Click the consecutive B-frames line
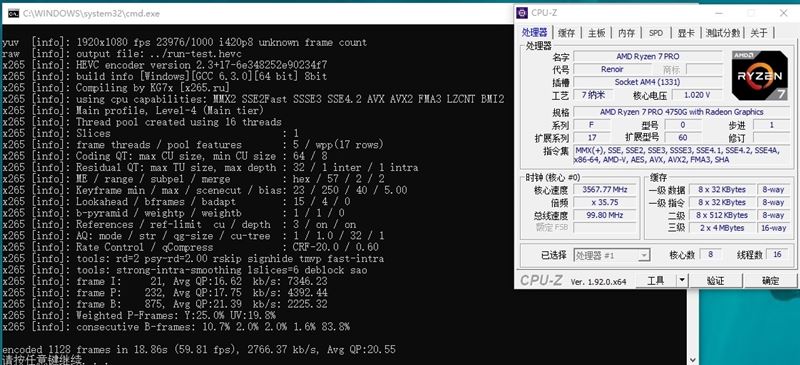This screenshot has height=365, width=800. tap(176, 327)
